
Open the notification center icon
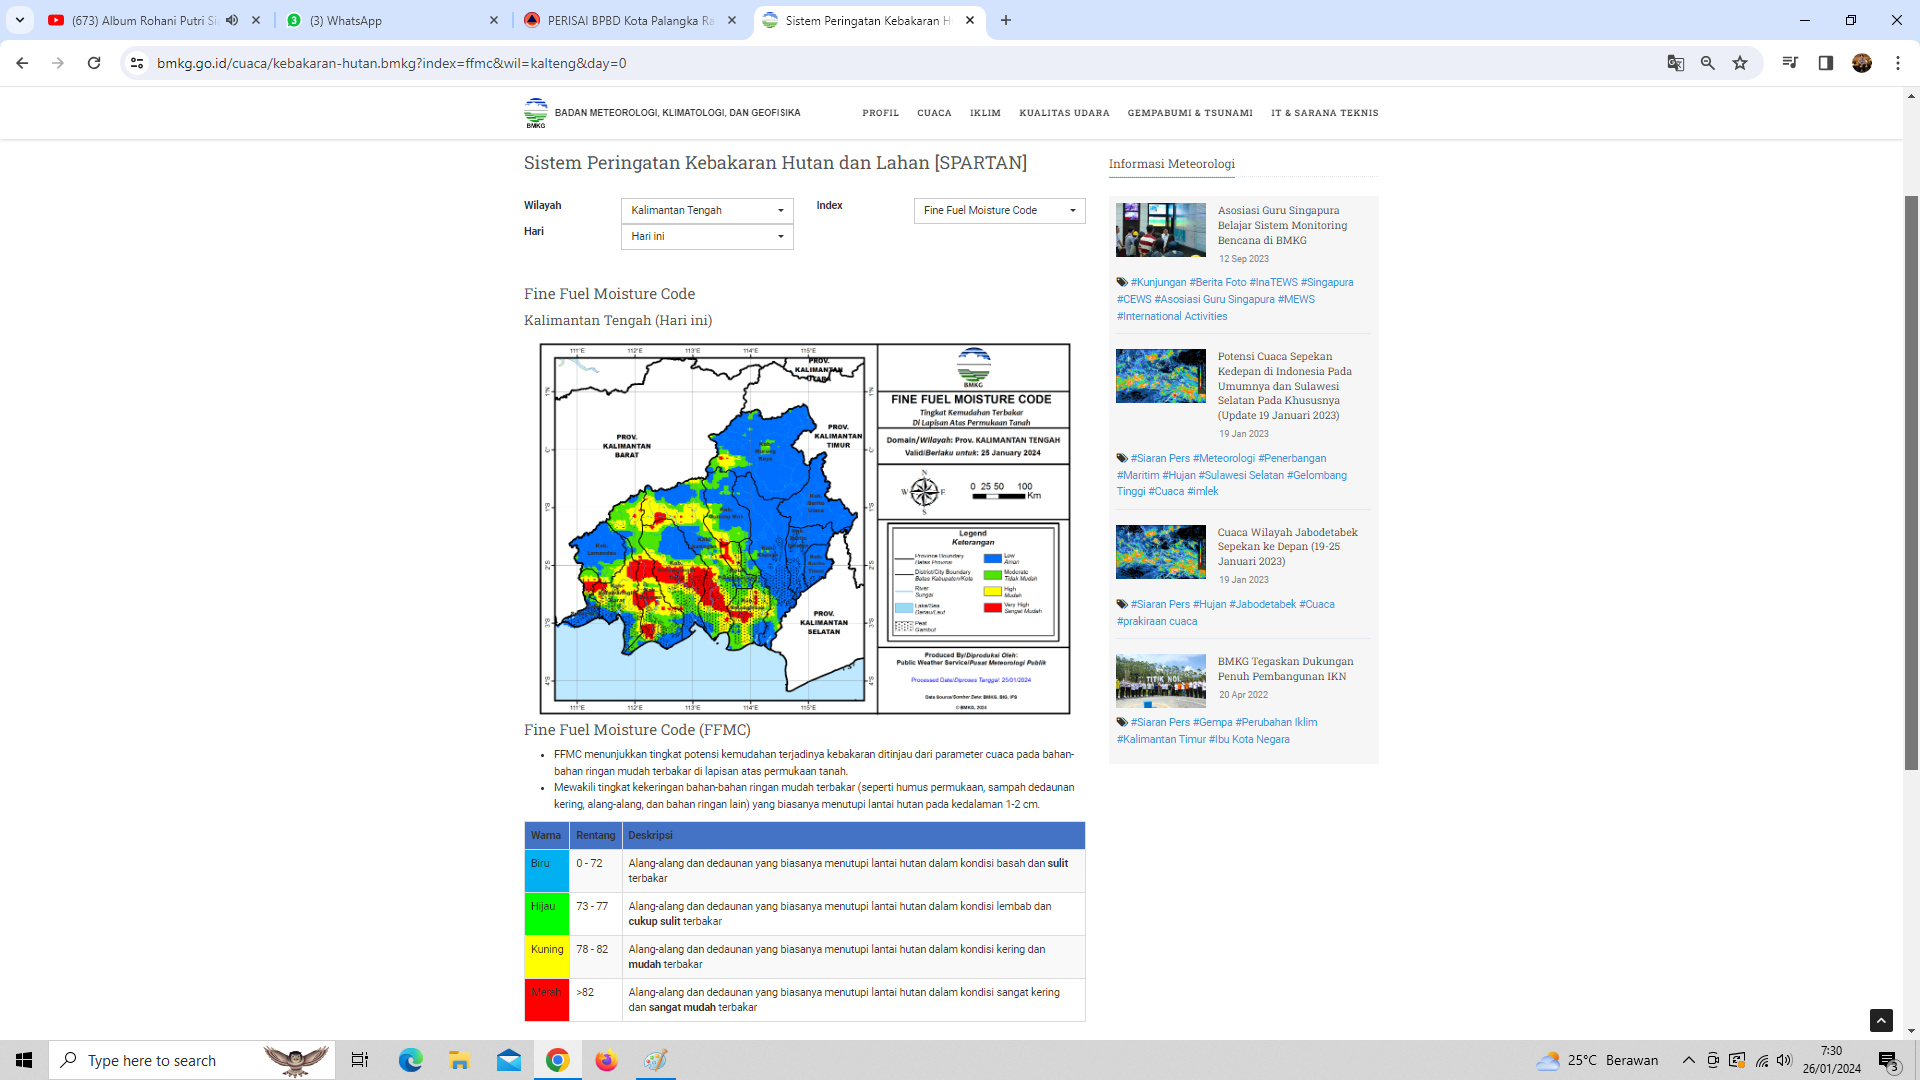point(1889,1060)
